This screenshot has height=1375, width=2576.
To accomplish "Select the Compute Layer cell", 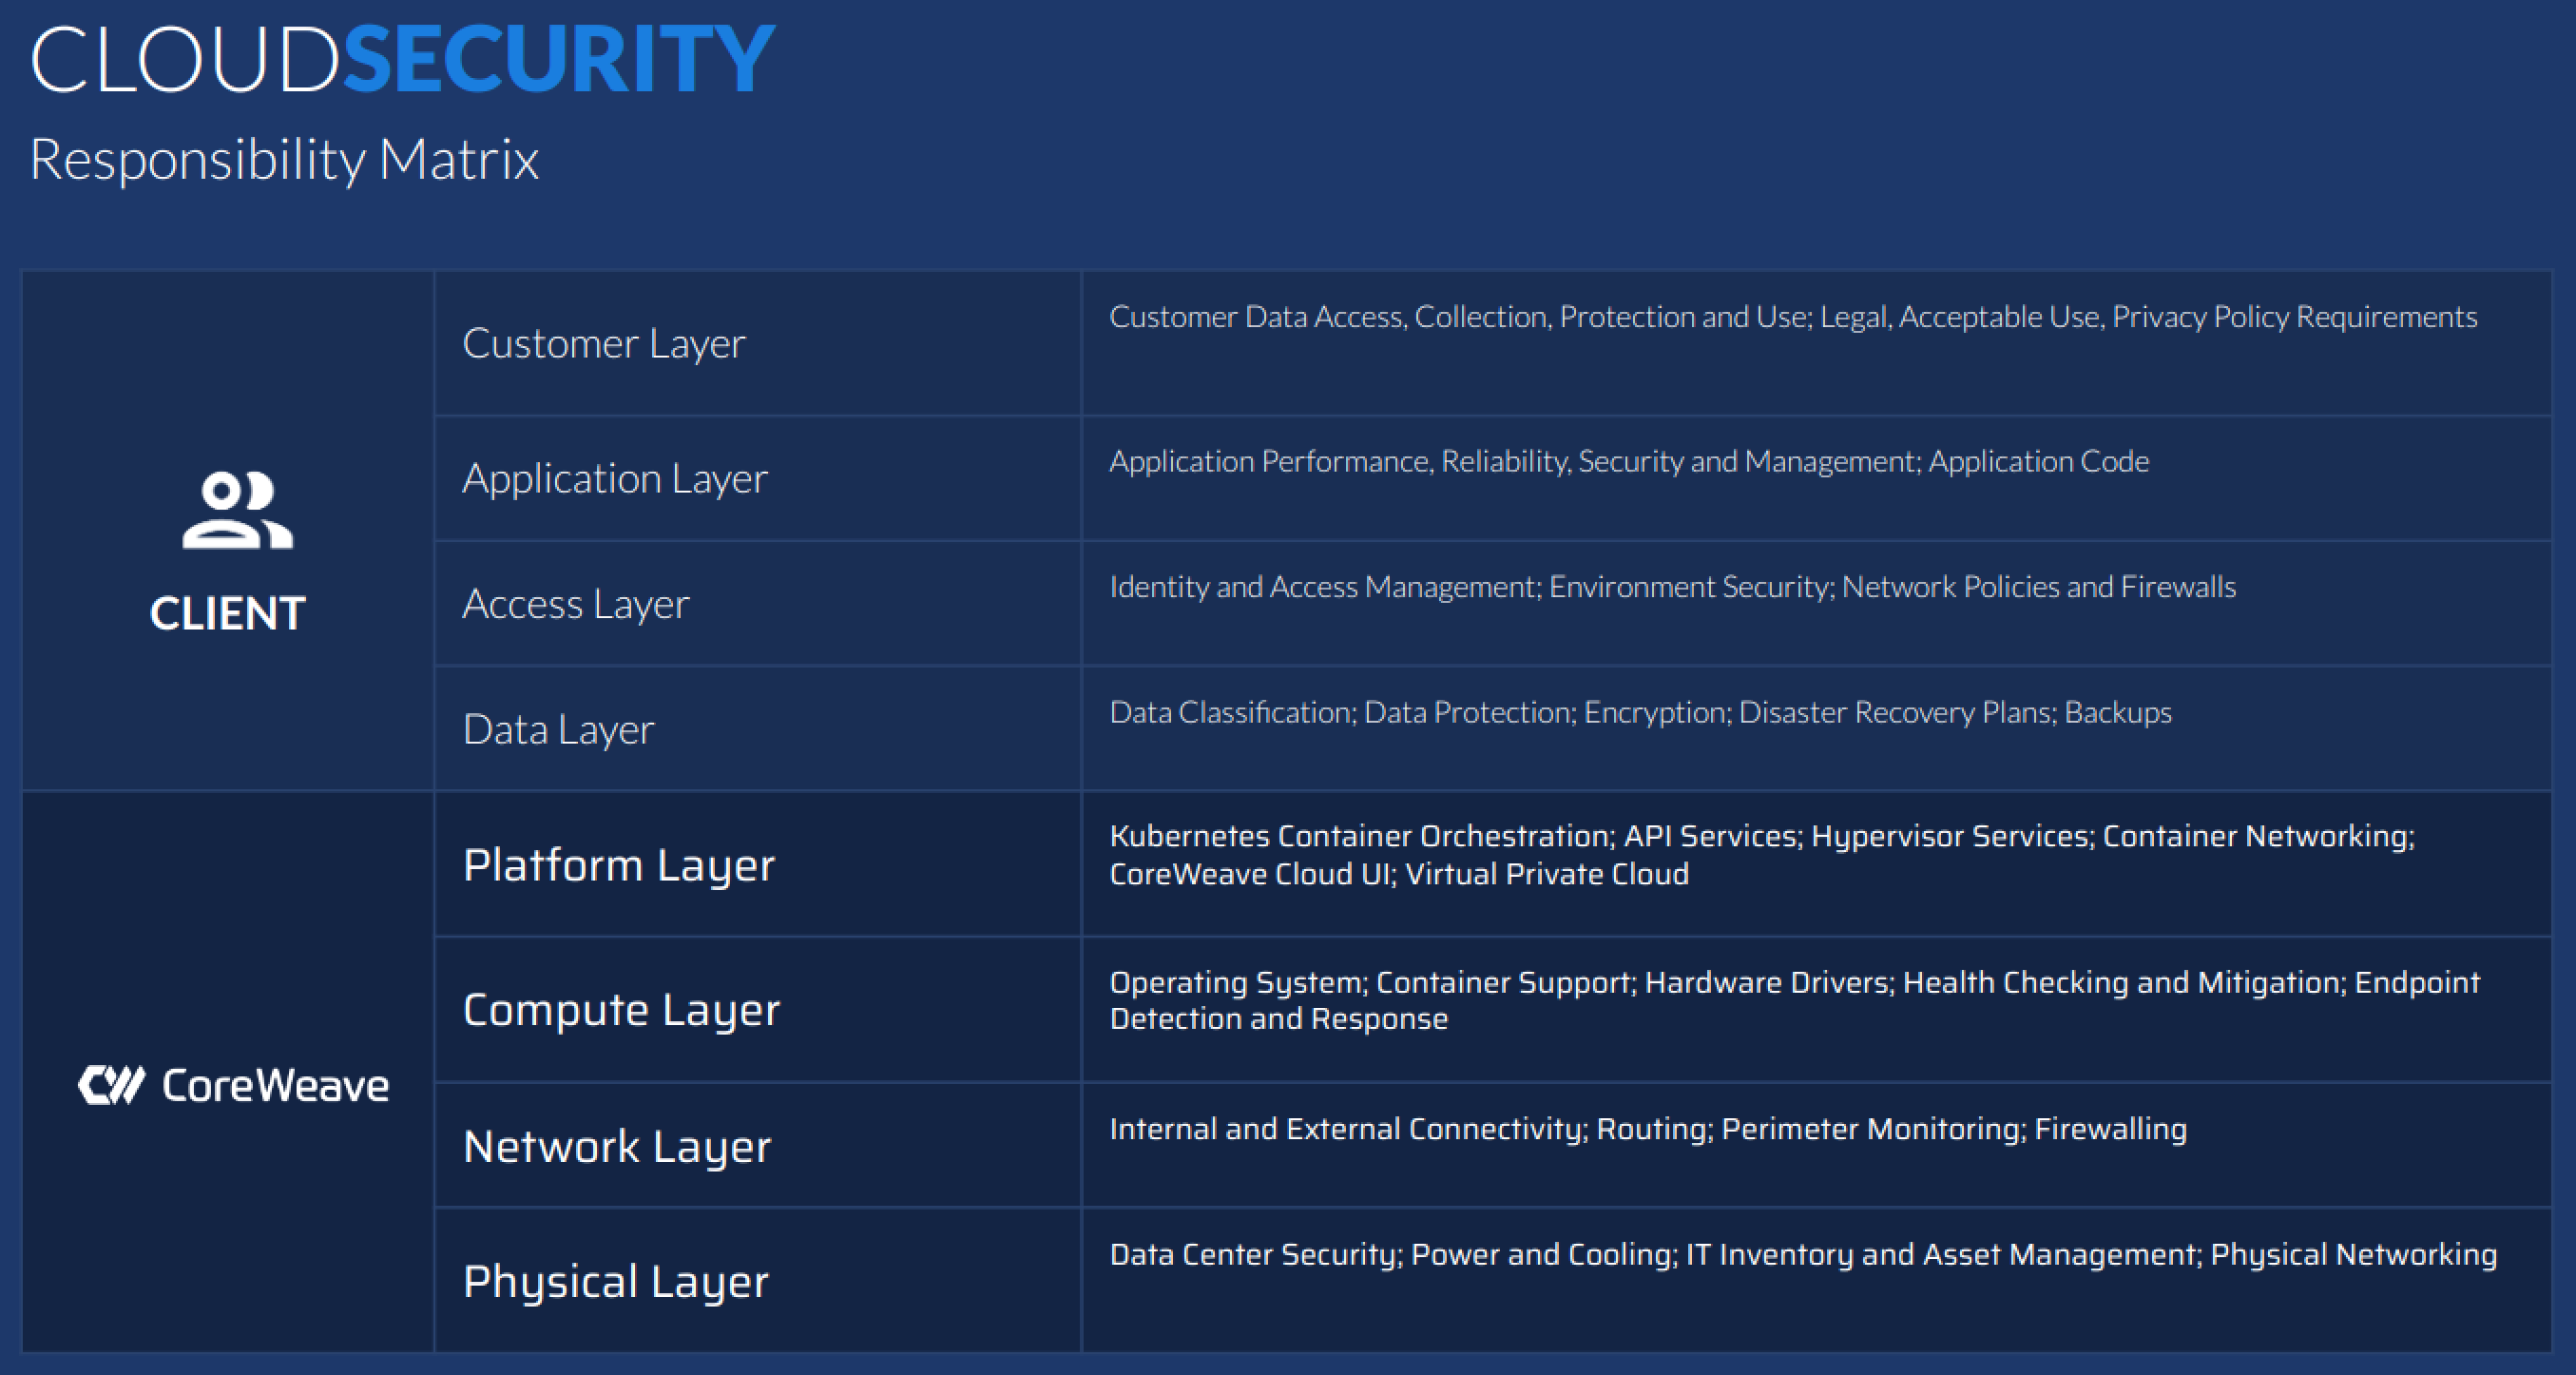I will click(758, 1009).
